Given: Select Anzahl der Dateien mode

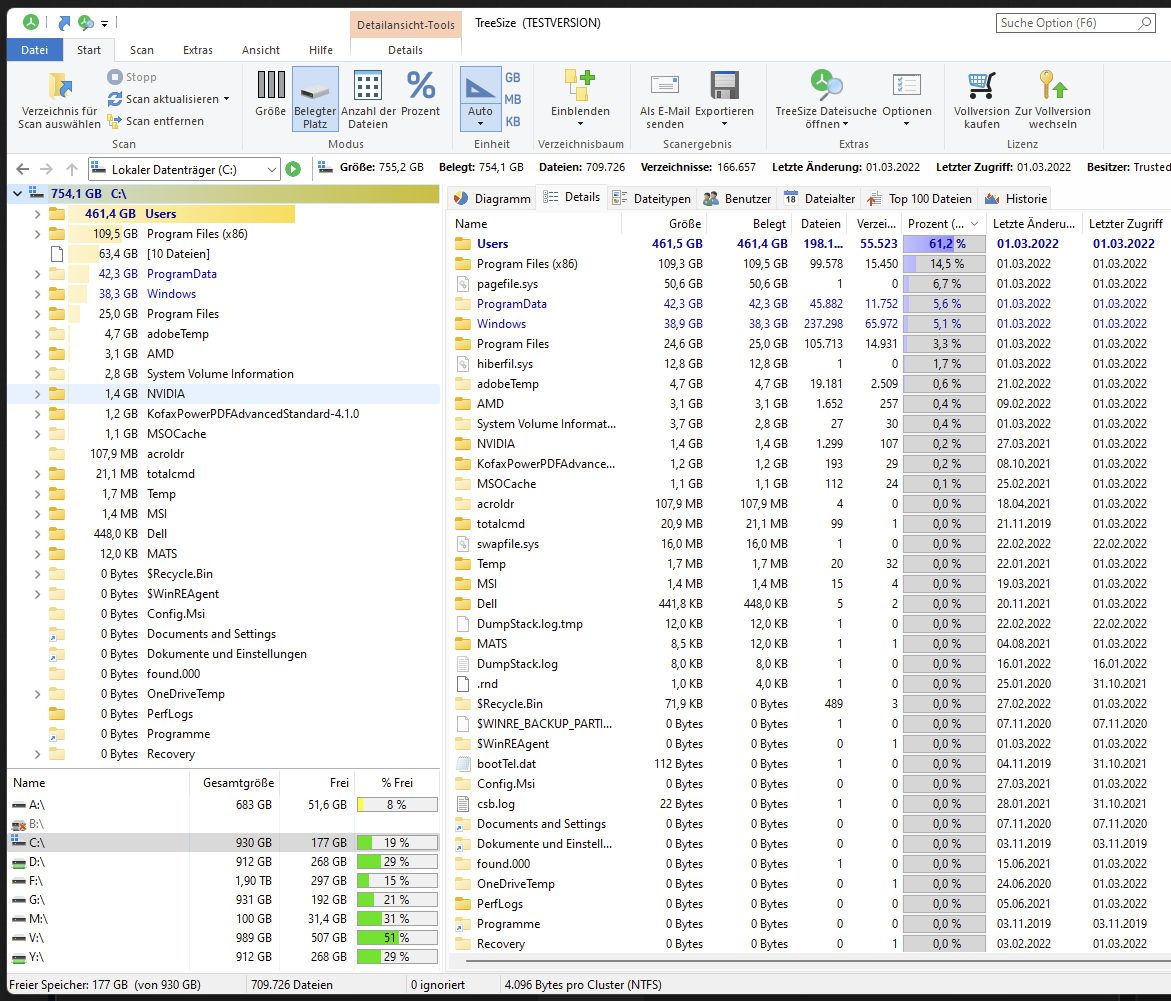Looking at the screenshot, I should (367, 98).
